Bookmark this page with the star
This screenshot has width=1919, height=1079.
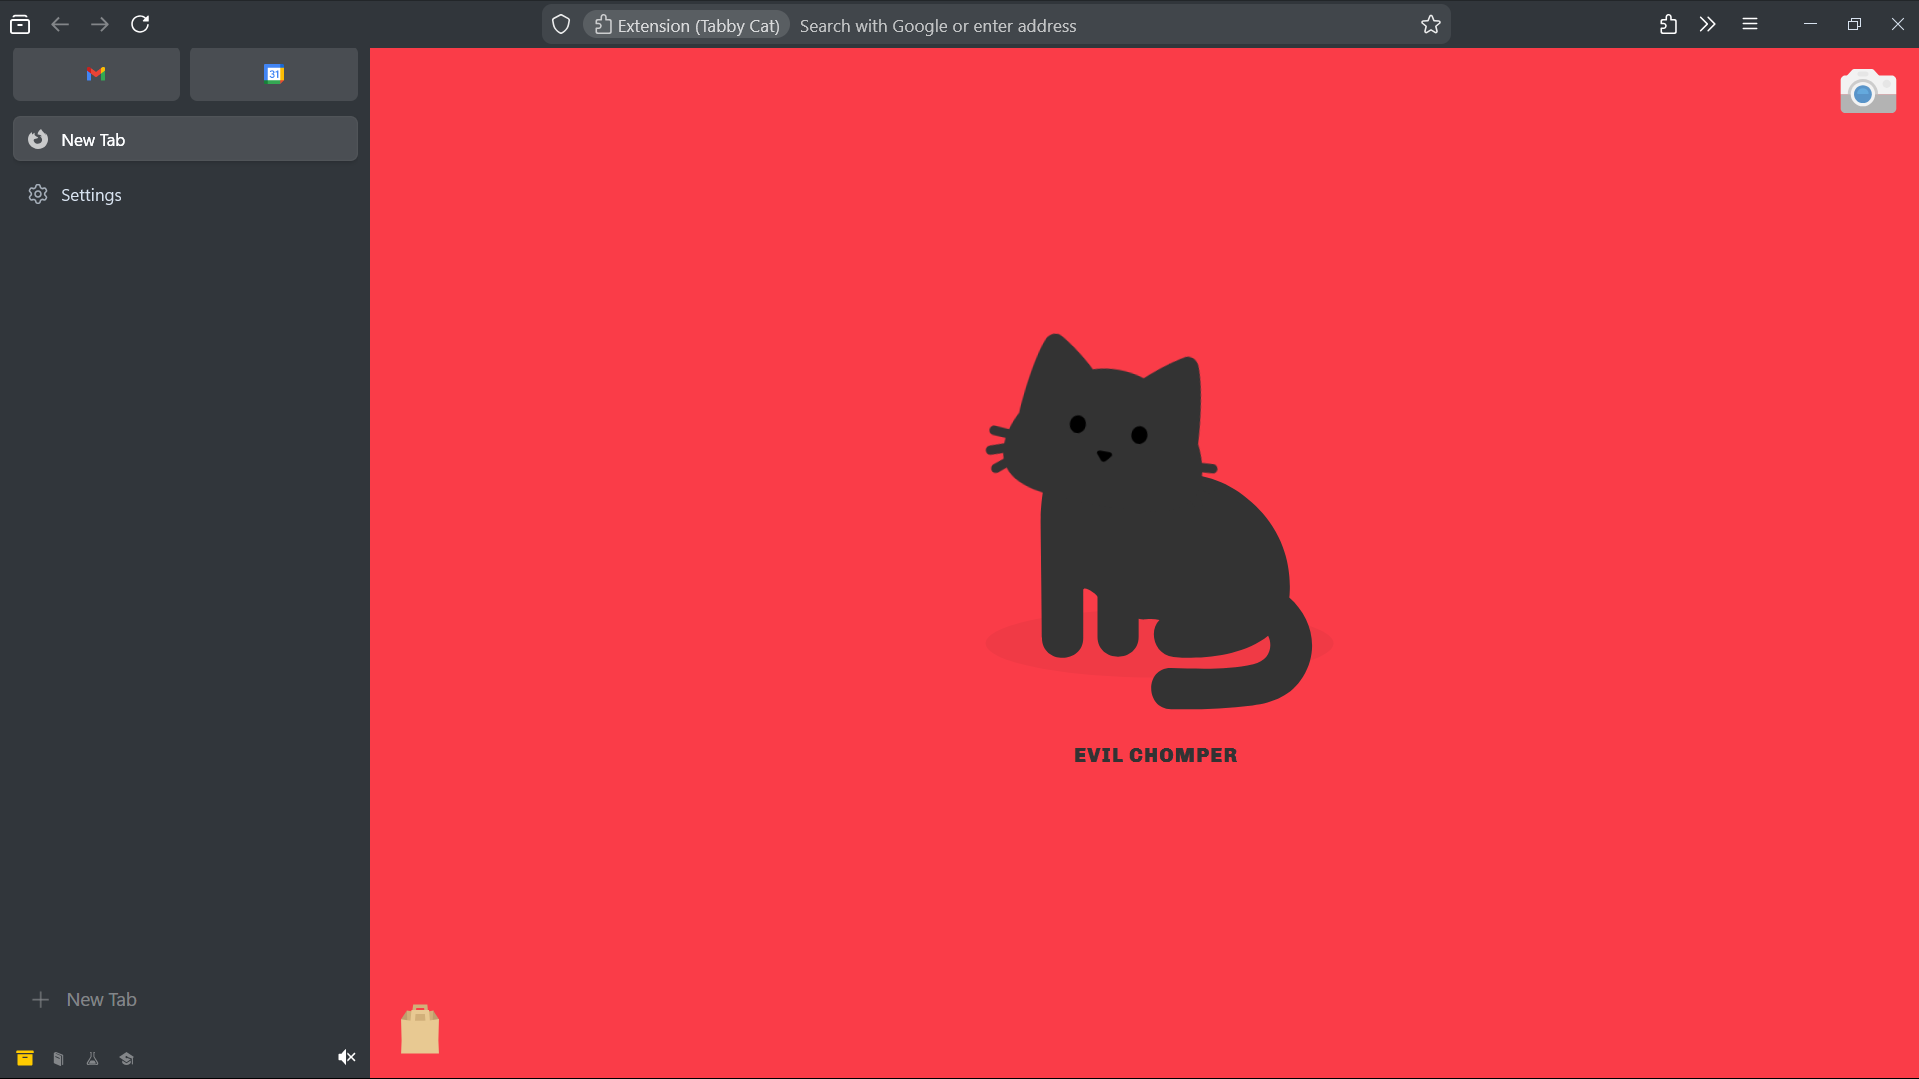(1430, 25)
